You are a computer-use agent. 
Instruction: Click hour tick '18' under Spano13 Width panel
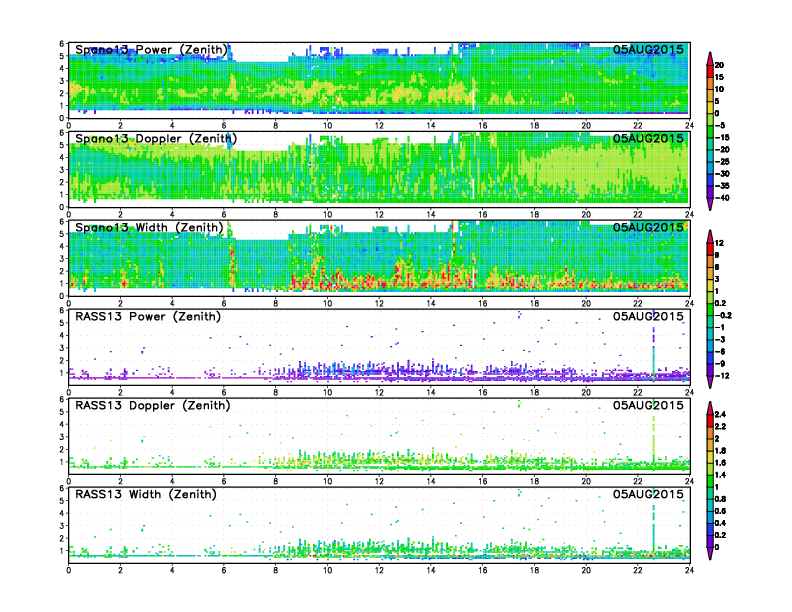click(534, 303)
